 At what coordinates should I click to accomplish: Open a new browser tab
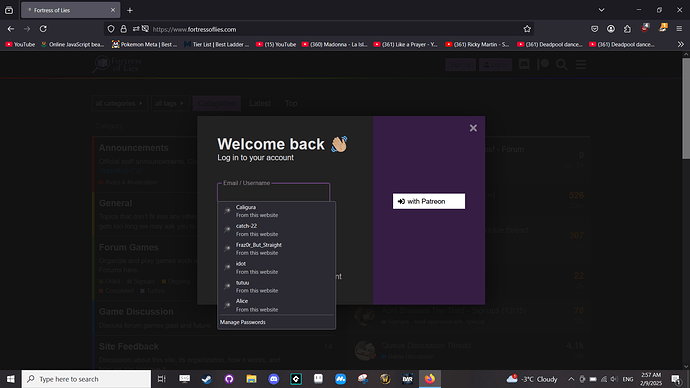click(130, 10)
